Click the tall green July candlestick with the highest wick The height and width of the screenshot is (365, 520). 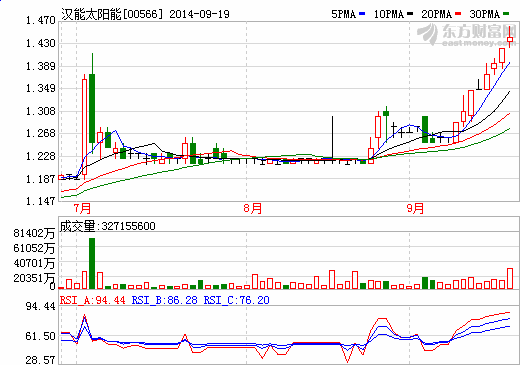[92, 103]
